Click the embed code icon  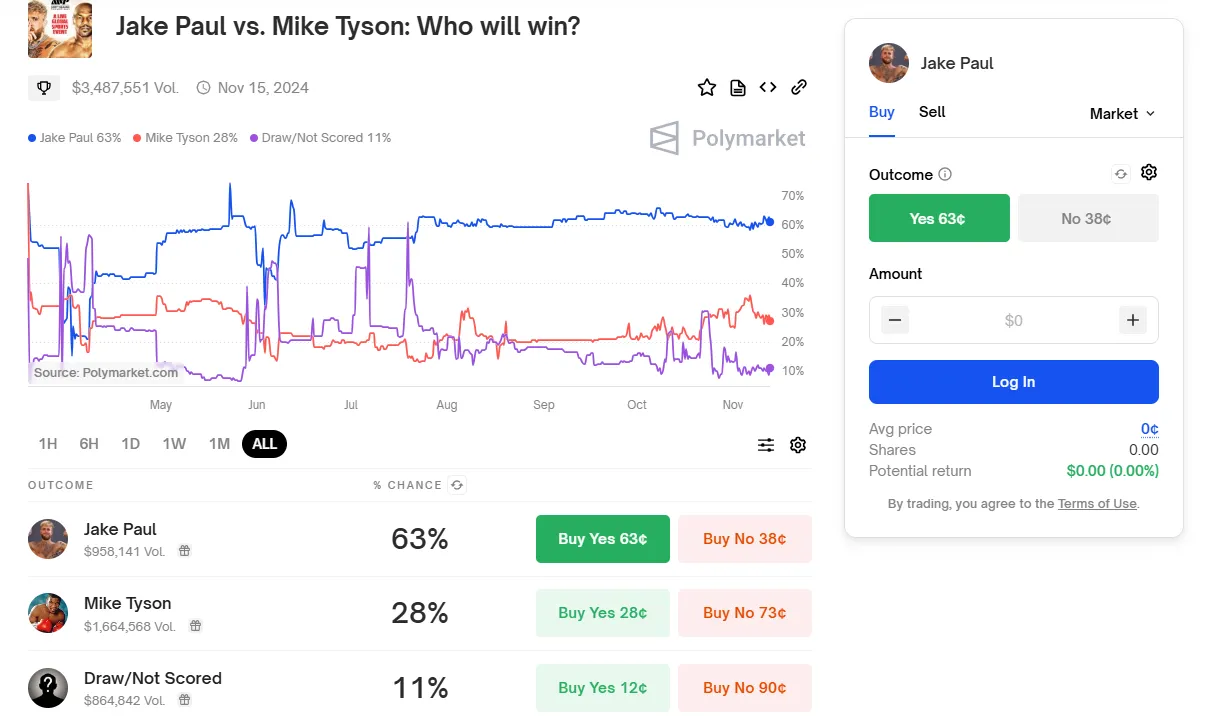coord(768,87)
